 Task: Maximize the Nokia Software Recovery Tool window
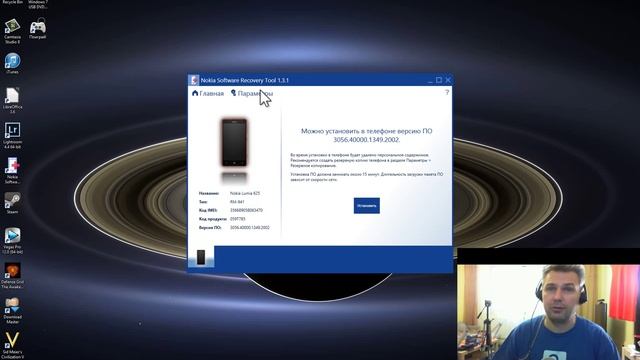[x=439, y=80]
